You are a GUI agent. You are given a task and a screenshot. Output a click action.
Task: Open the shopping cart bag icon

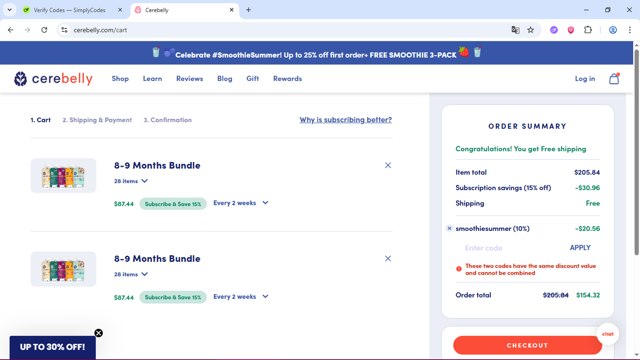614,78
